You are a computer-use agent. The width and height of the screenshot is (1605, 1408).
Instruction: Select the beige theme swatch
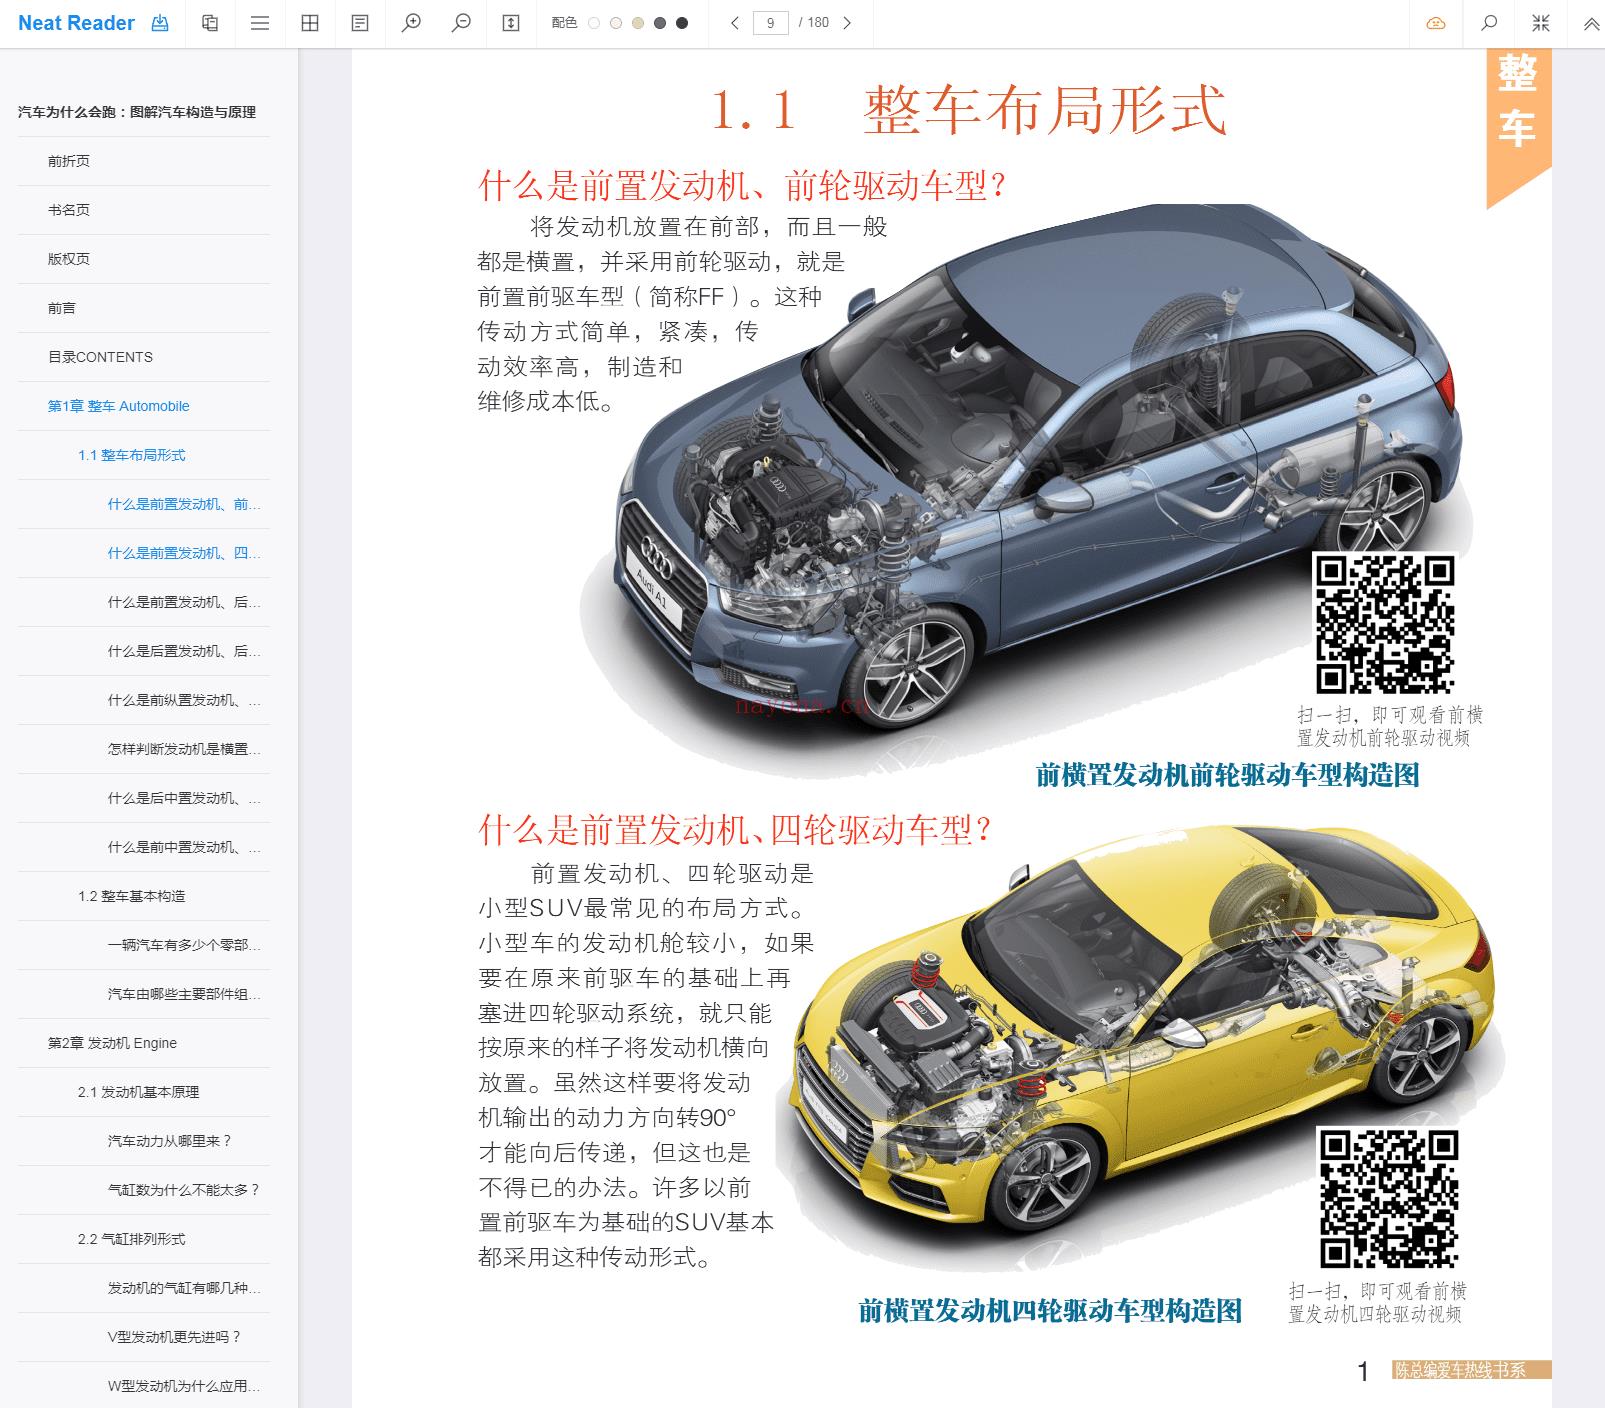[638, 23]
